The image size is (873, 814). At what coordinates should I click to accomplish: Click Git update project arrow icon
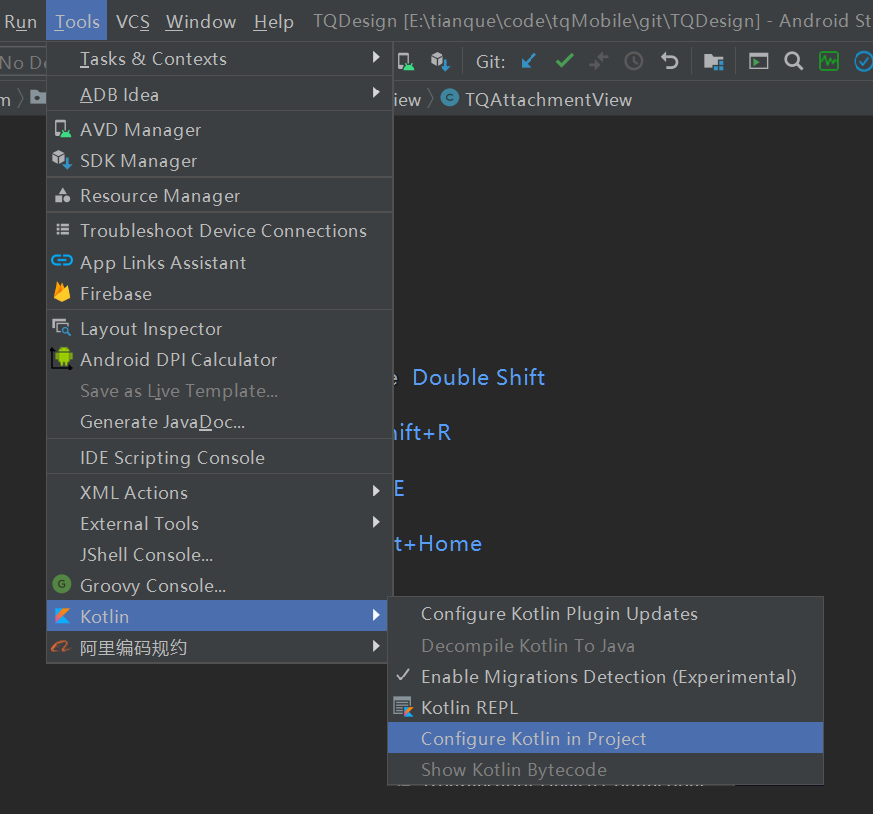529,61
